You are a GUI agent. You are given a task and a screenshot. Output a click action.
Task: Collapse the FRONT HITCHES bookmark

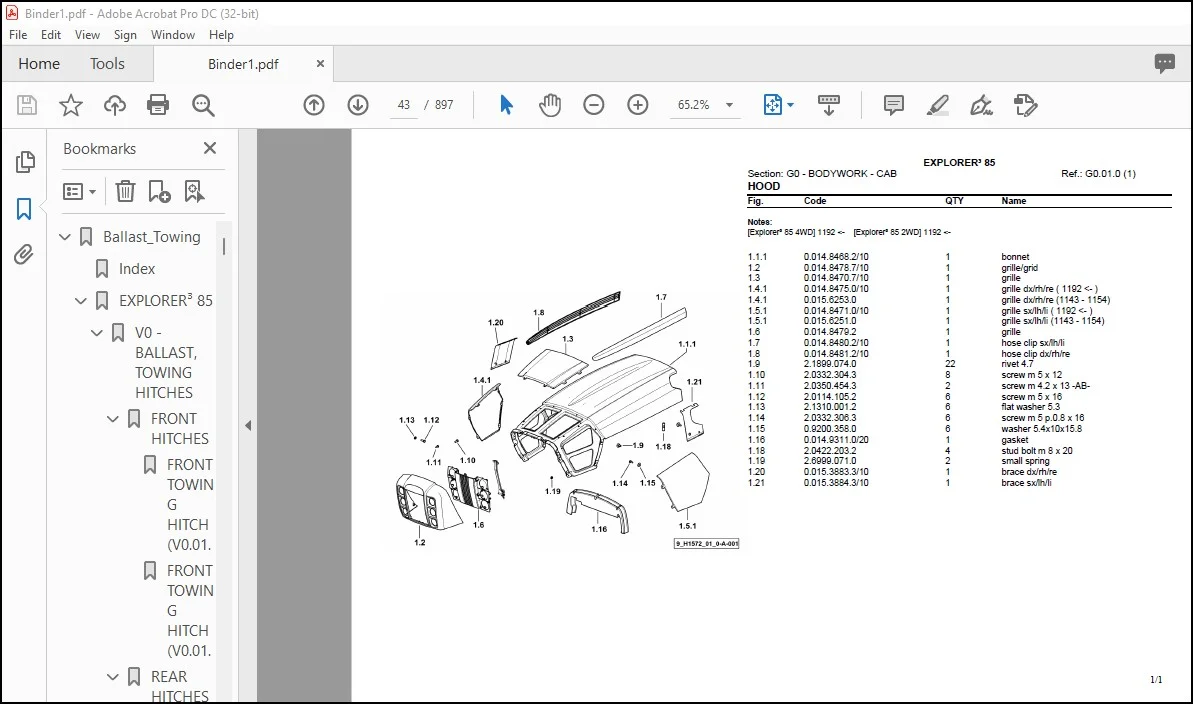point(113,419)
